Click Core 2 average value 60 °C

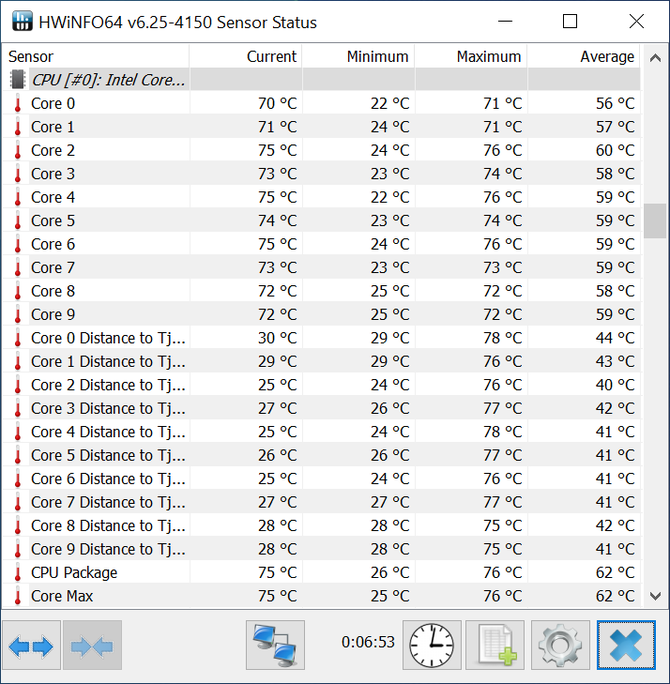pos(615,150)
